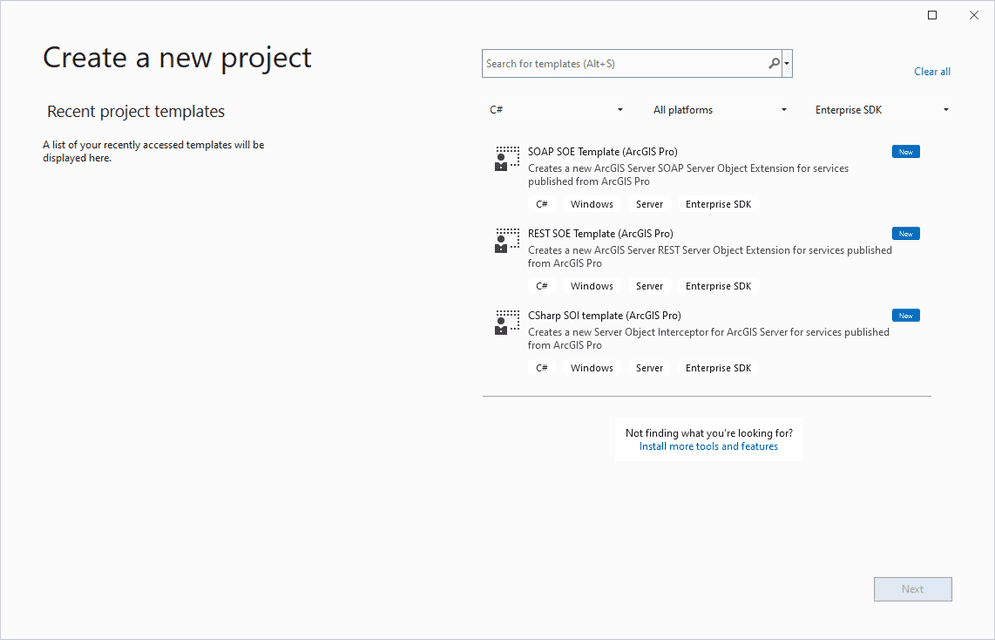The width and height of the screenshot is (995, 640).
Task: Maximize the dialog window
Action: pos(932,15)
